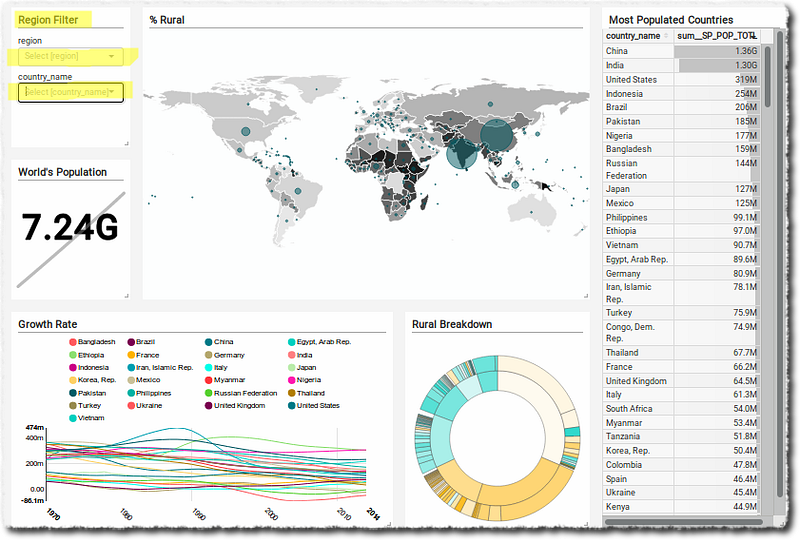Select Myanmar in Growth Rate legend
The image size is (800, 540).
point(225,380)
